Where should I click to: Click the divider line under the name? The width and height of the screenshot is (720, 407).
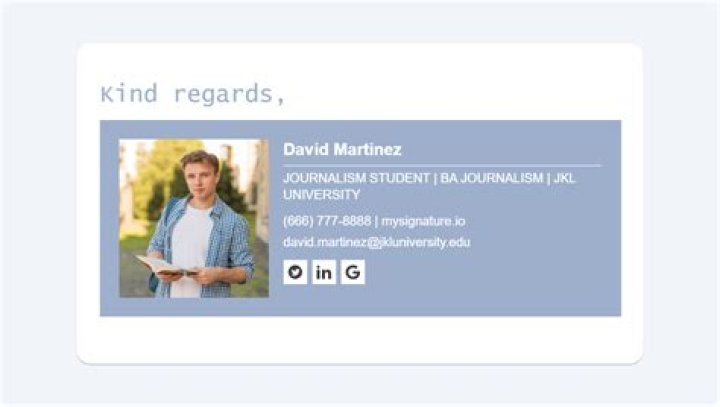pos(442,165)
